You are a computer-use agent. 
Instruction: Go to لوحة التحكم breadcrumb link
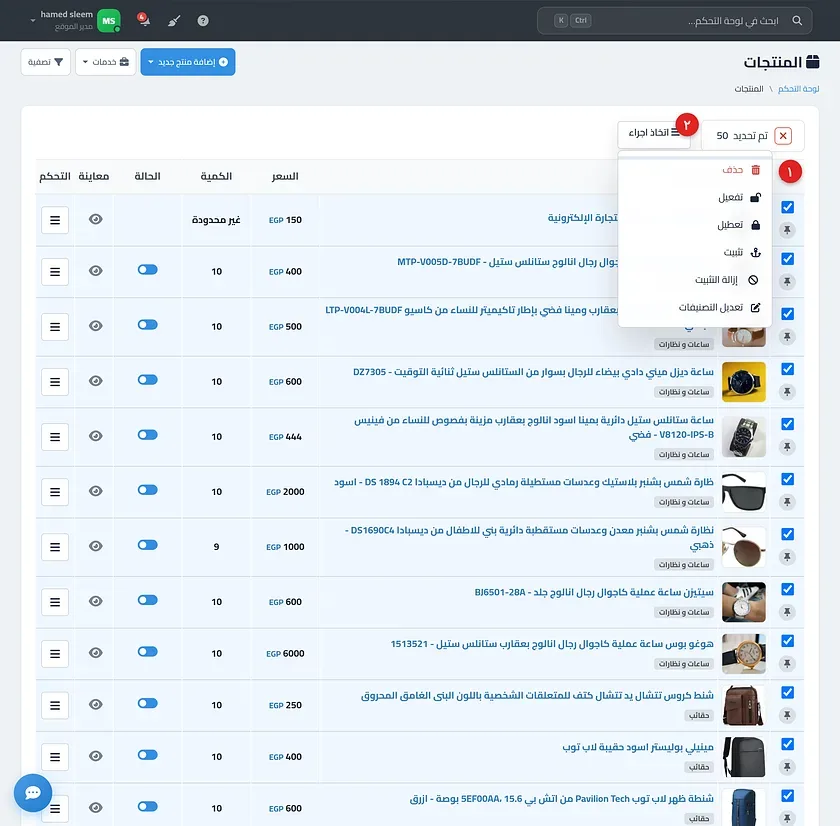pyautogui.click(x=798, y=89)
